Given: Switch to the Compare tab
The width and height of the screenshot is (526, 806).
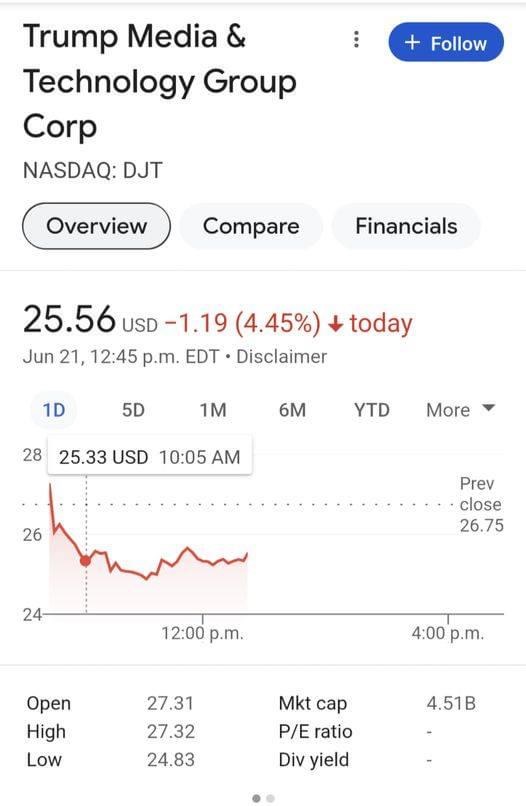Looking at the screenshot, I should coord(251,226).
